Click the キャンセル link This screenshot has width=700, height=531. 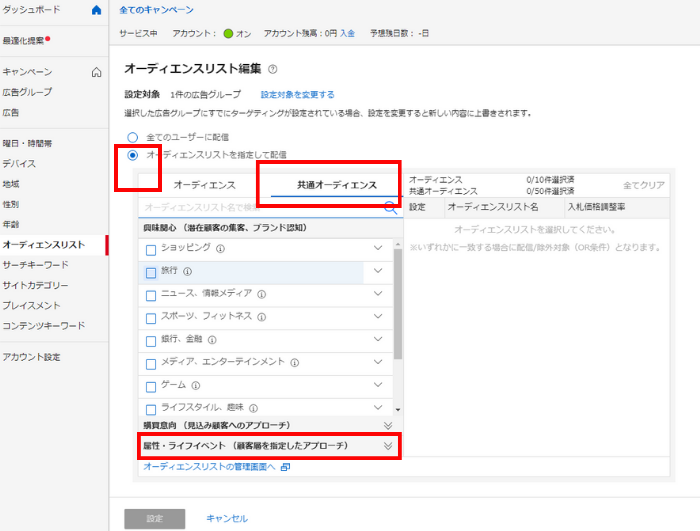point(227,518)
